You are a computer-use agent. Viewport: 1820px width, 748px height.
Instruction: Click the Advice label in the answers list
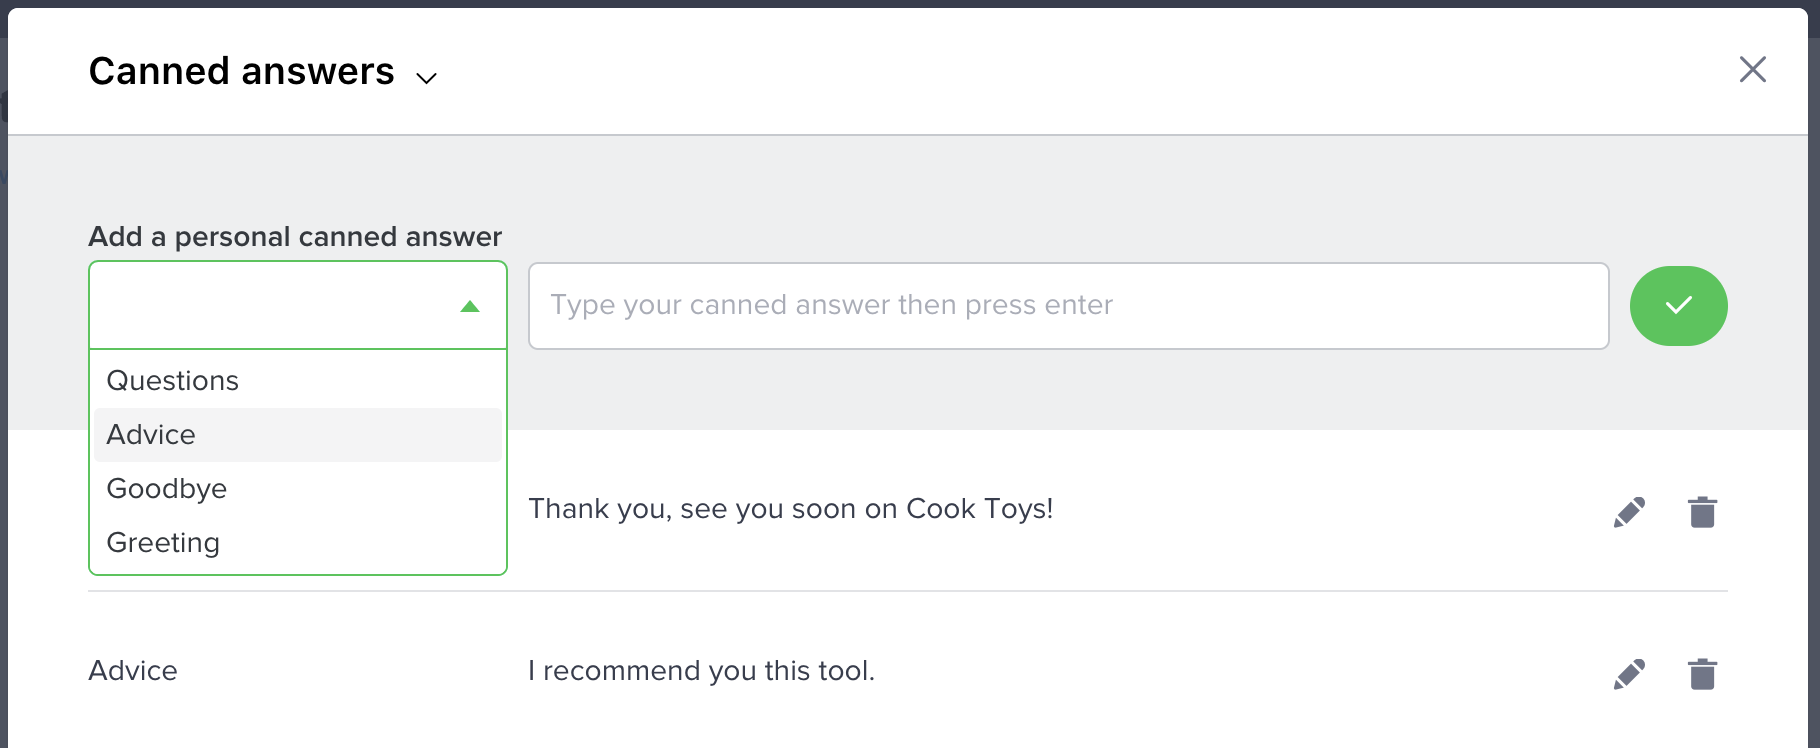(133, 671)
